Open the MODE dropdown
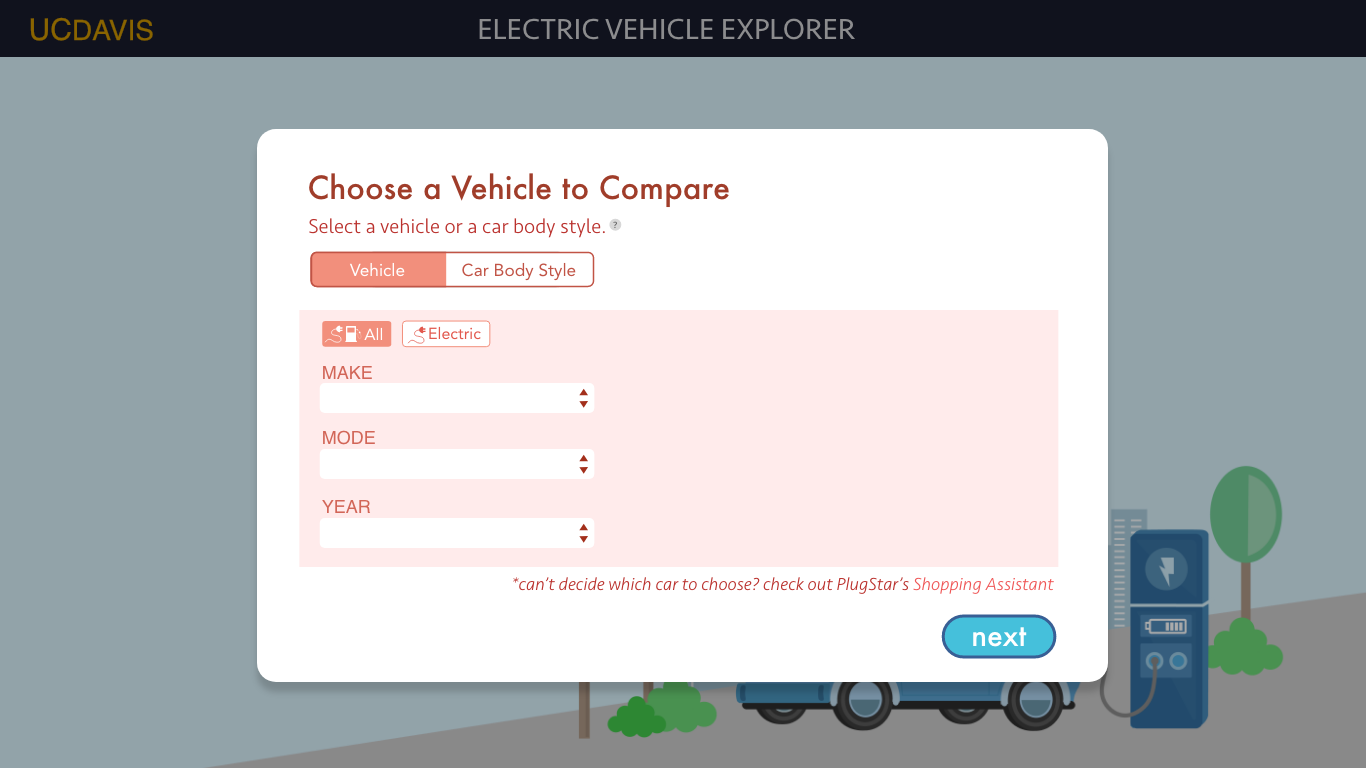1366x768 pixels. coord(457,464)
